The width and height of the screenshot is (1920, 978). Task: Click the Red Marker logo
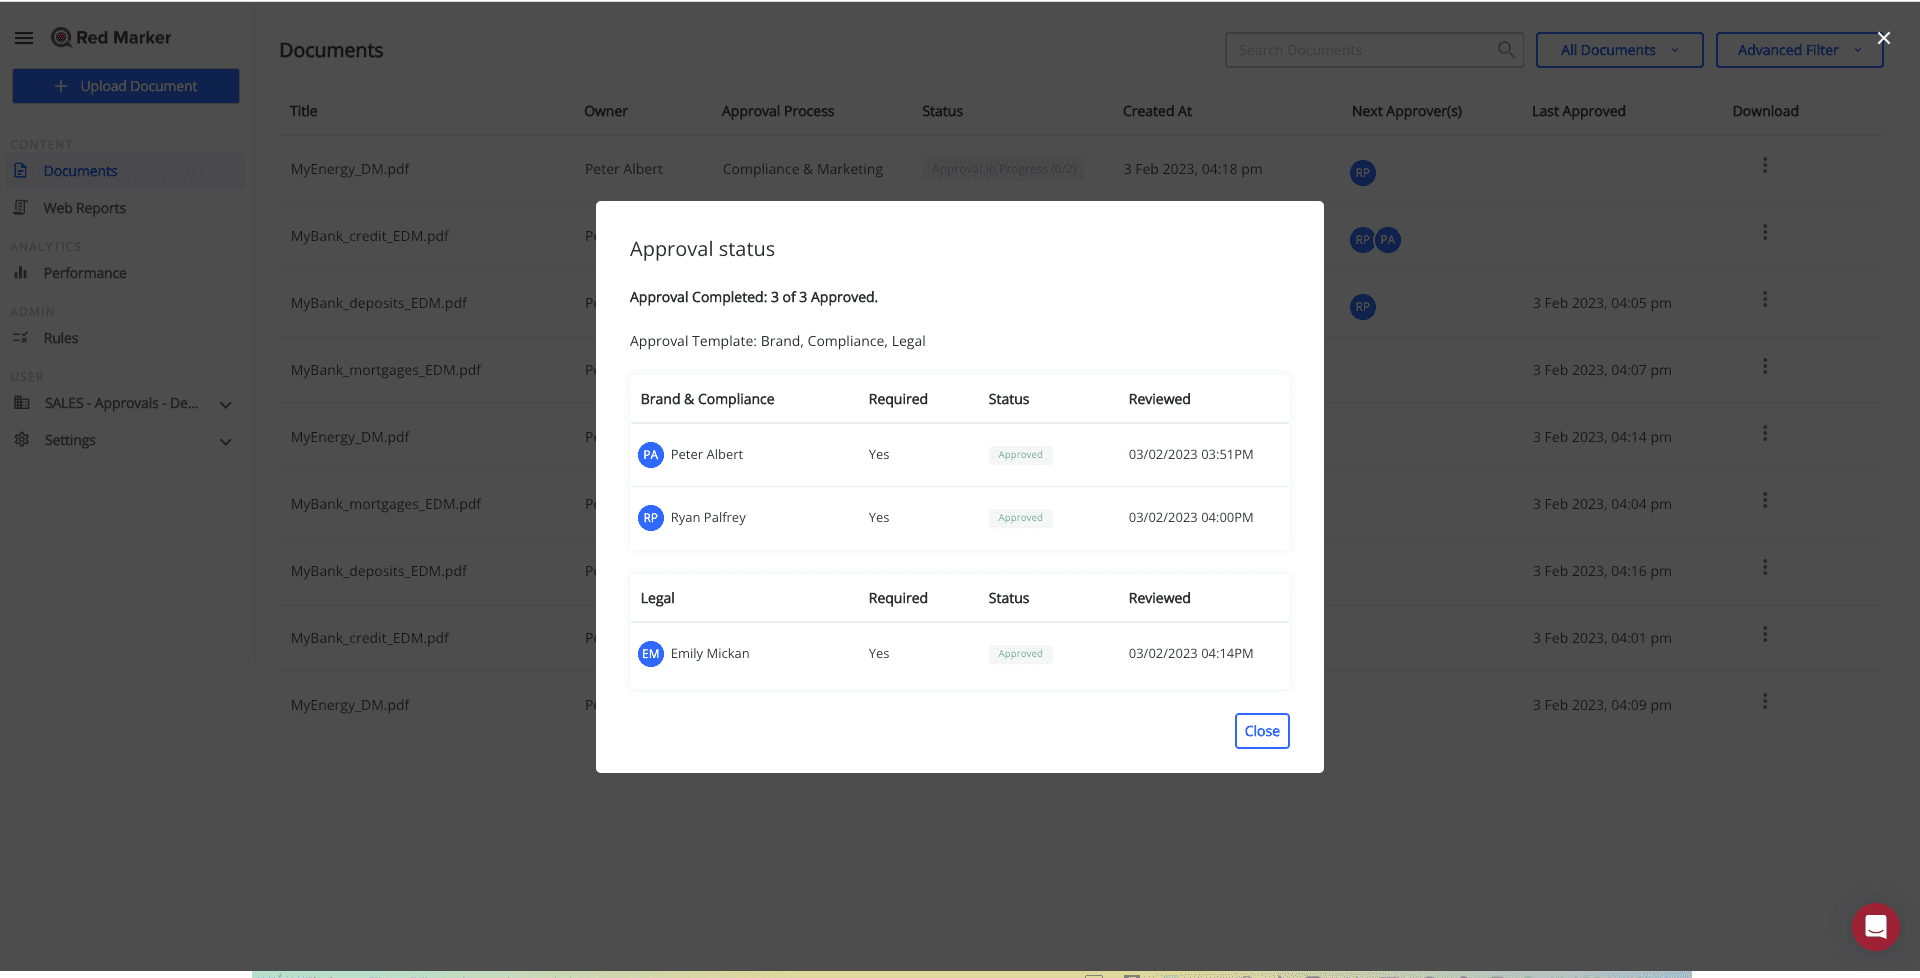pyautogui.click(x=111, y=38)
